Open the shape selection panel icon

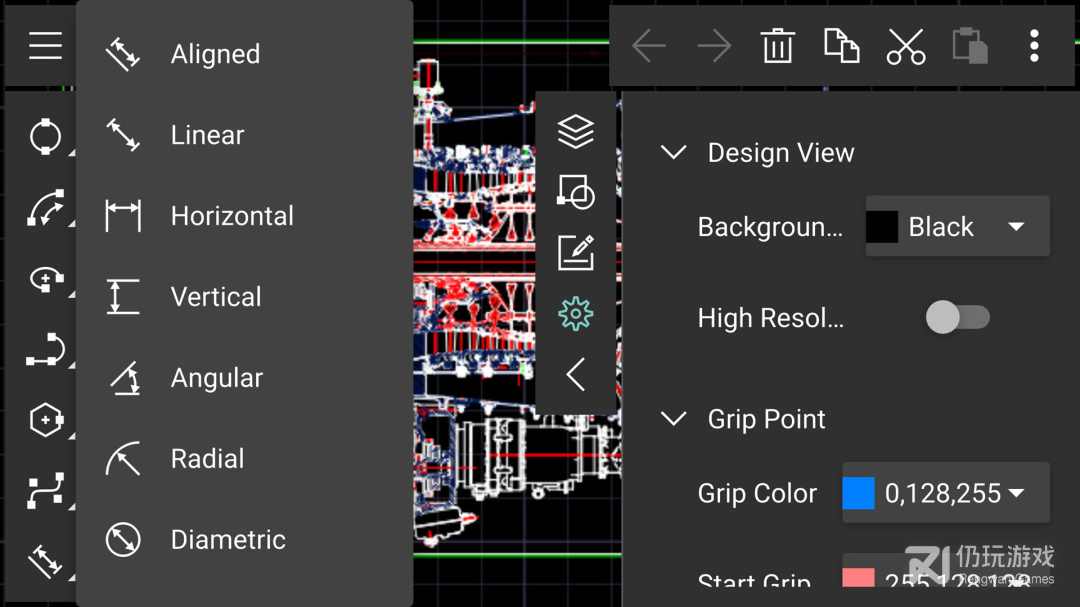click(576, 192)
